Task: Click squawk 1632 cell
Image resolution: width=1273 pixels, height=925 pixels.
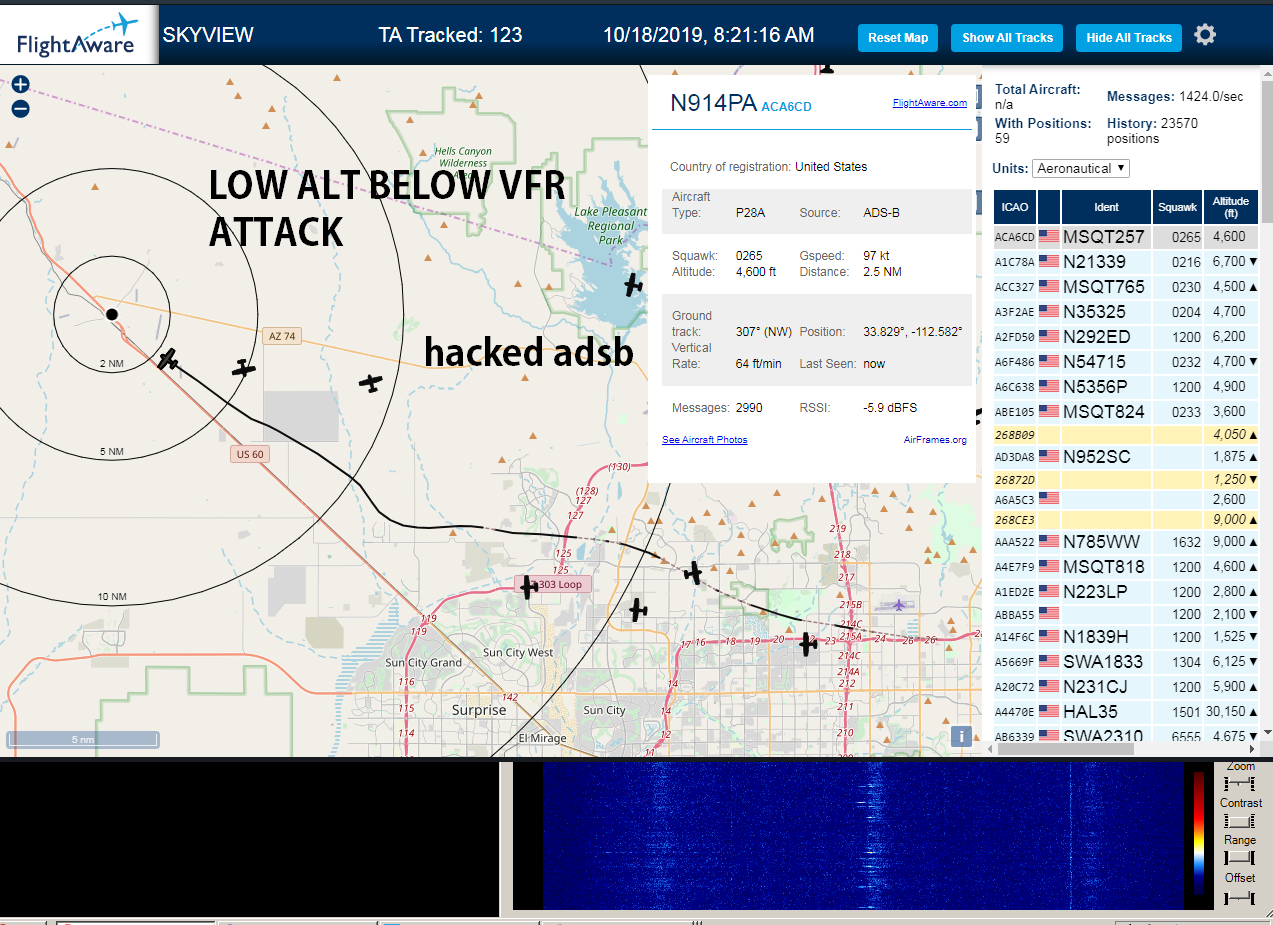Action: point(1176,542)
